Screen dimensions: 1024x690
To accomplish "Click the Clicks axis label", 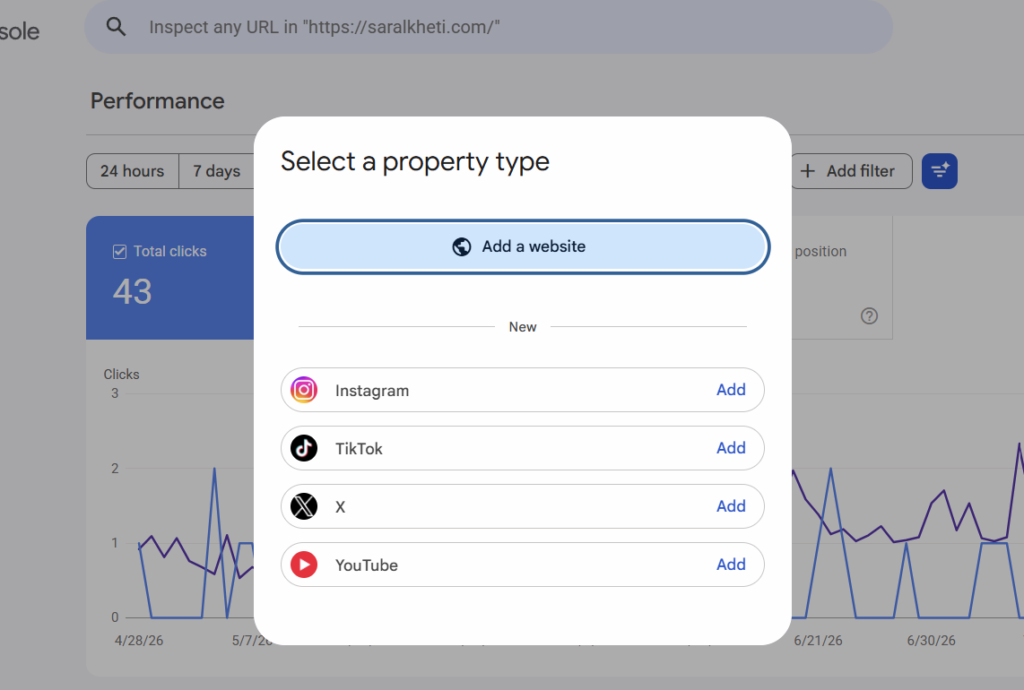I will 121,374.
